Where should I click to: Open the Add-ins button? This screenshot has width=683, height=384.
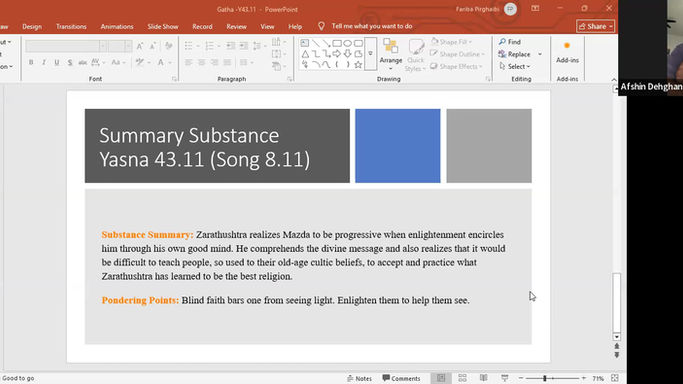(x=567, y=52)
